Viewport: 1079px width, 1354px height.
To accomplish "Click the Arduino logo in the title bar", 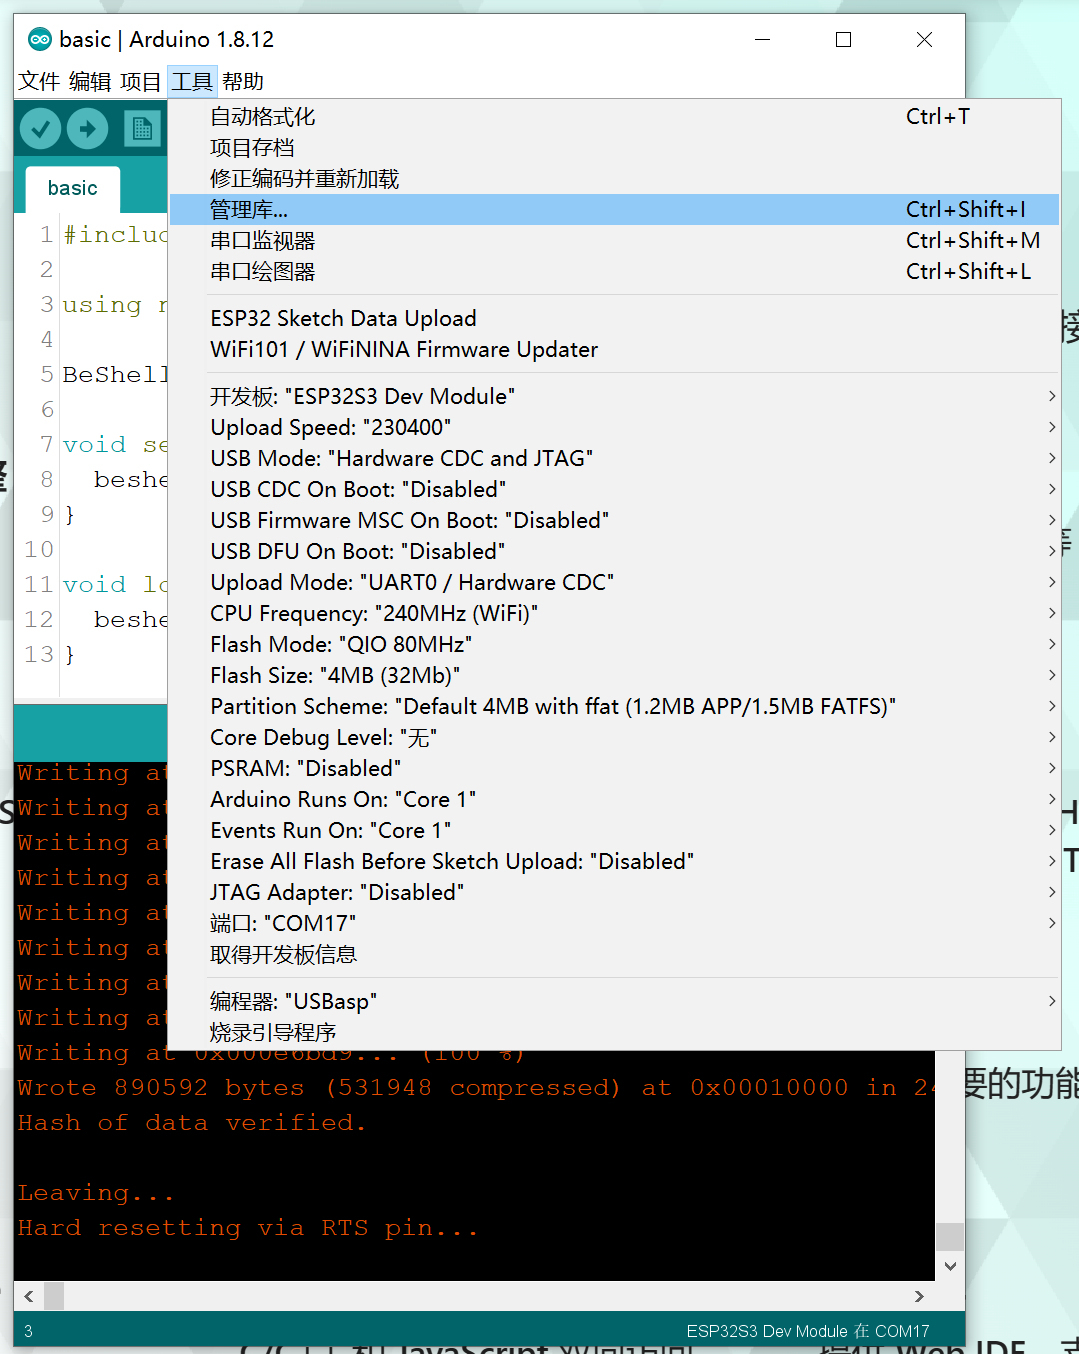I will (40, 39).
